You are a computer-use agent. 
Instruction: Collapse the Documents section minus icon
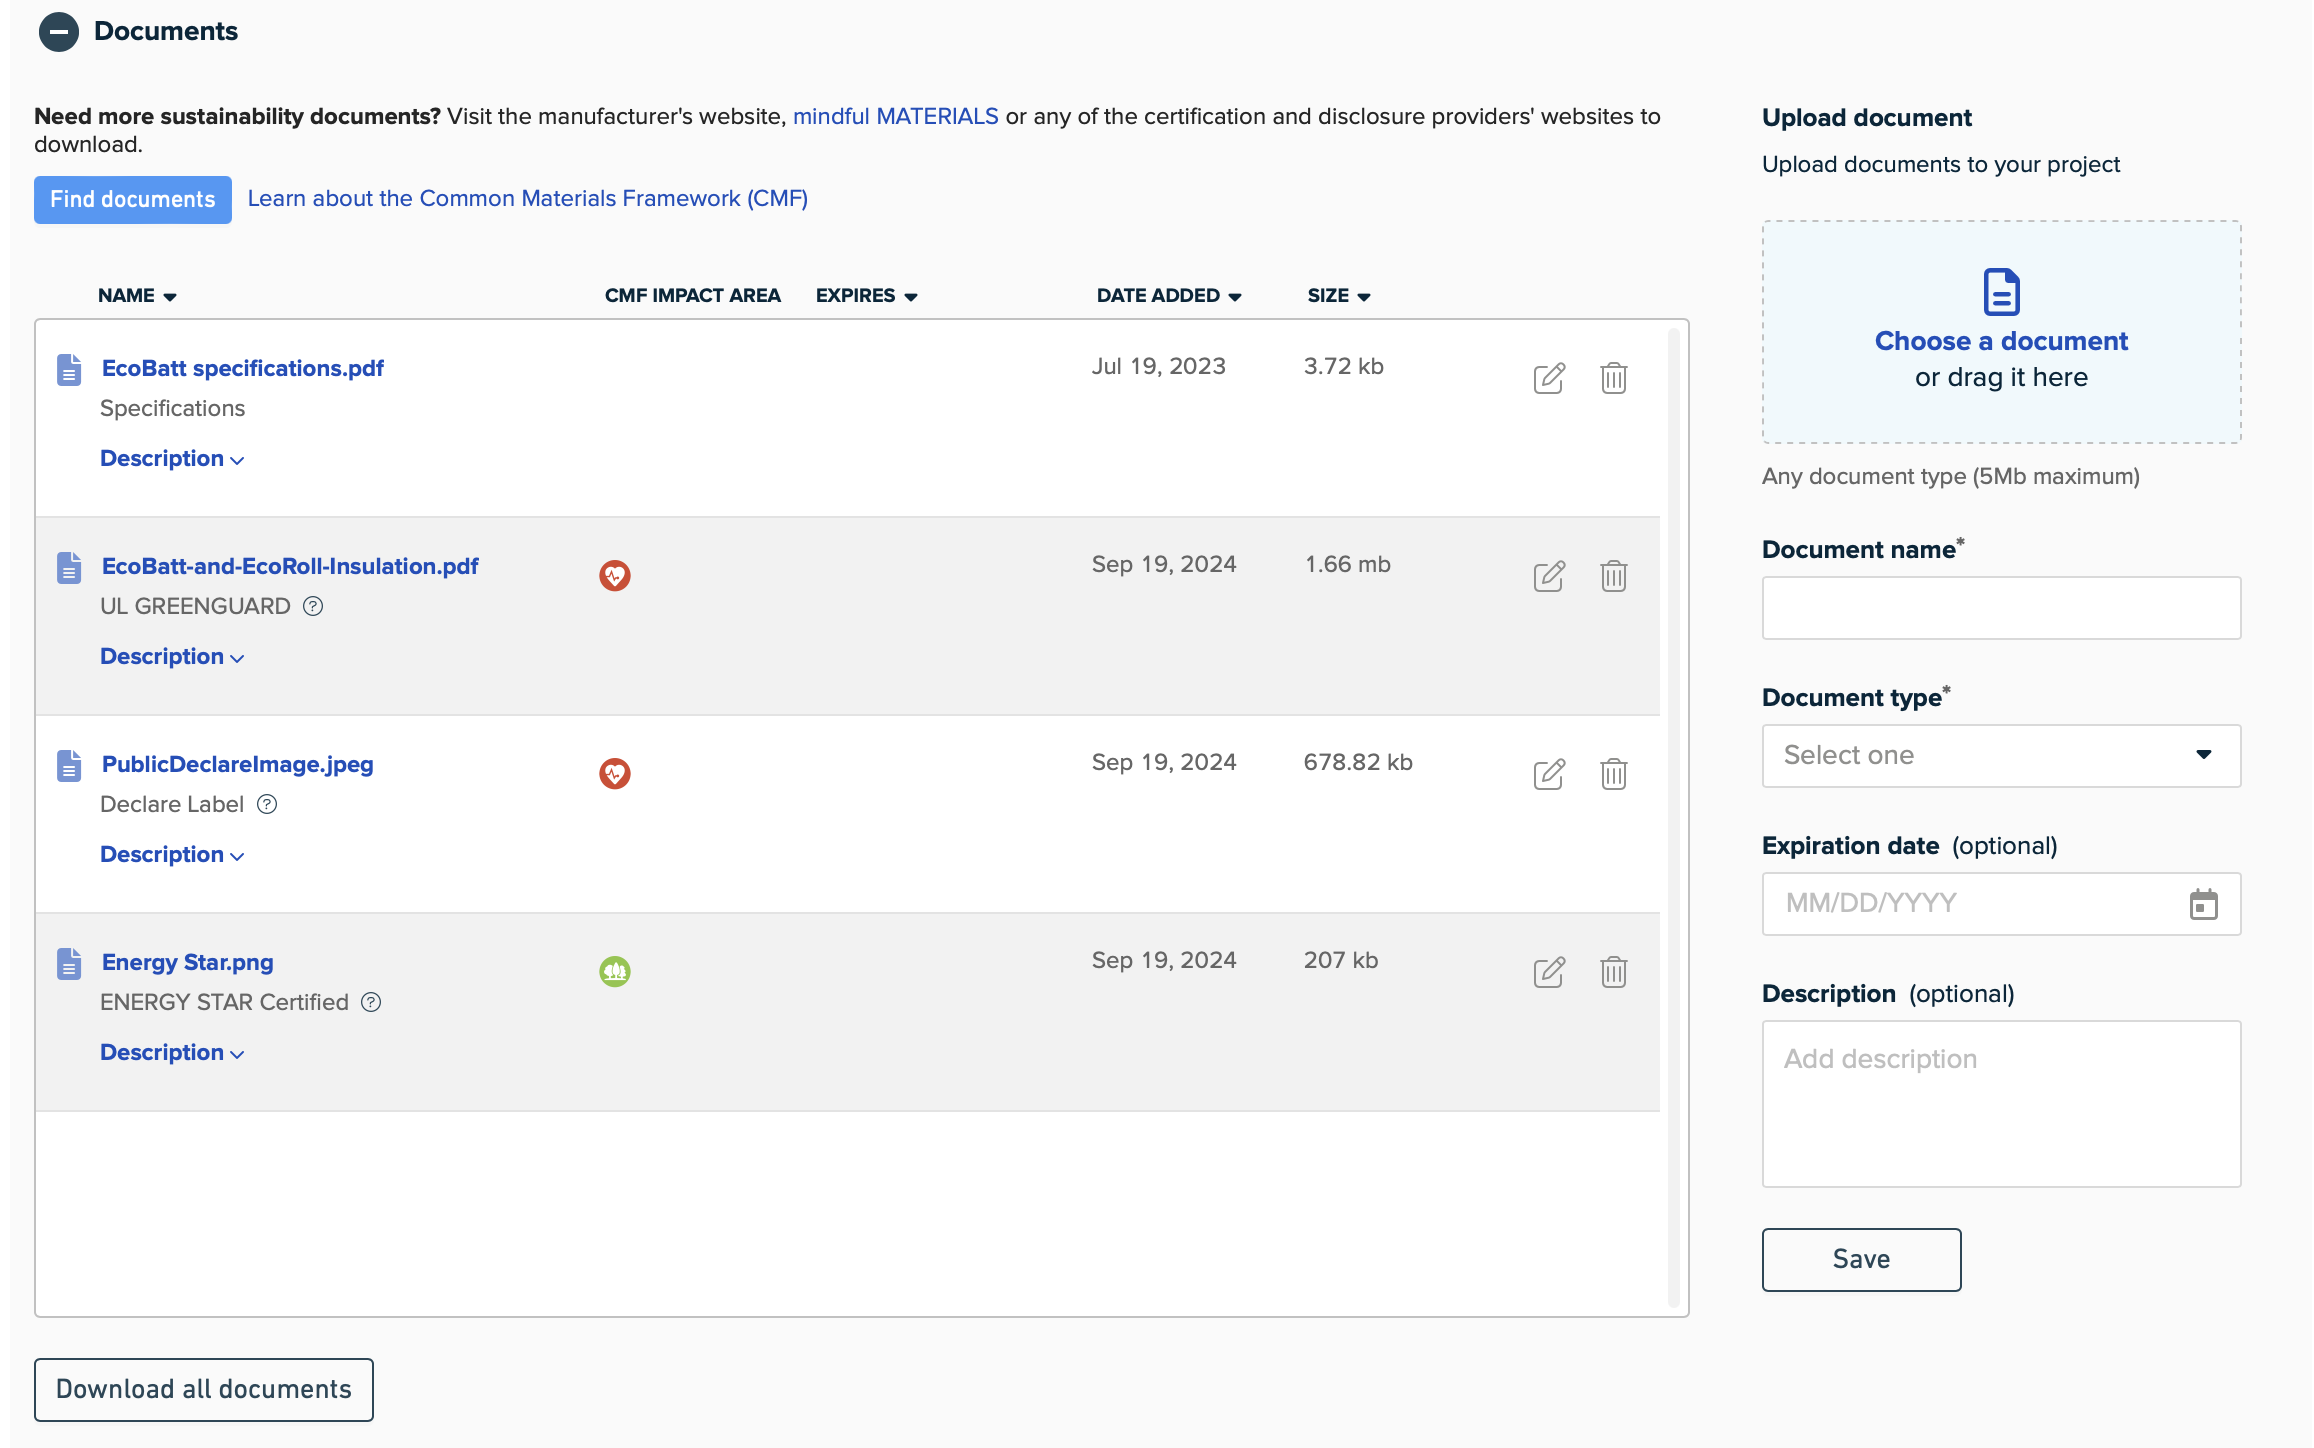(59, 32)
